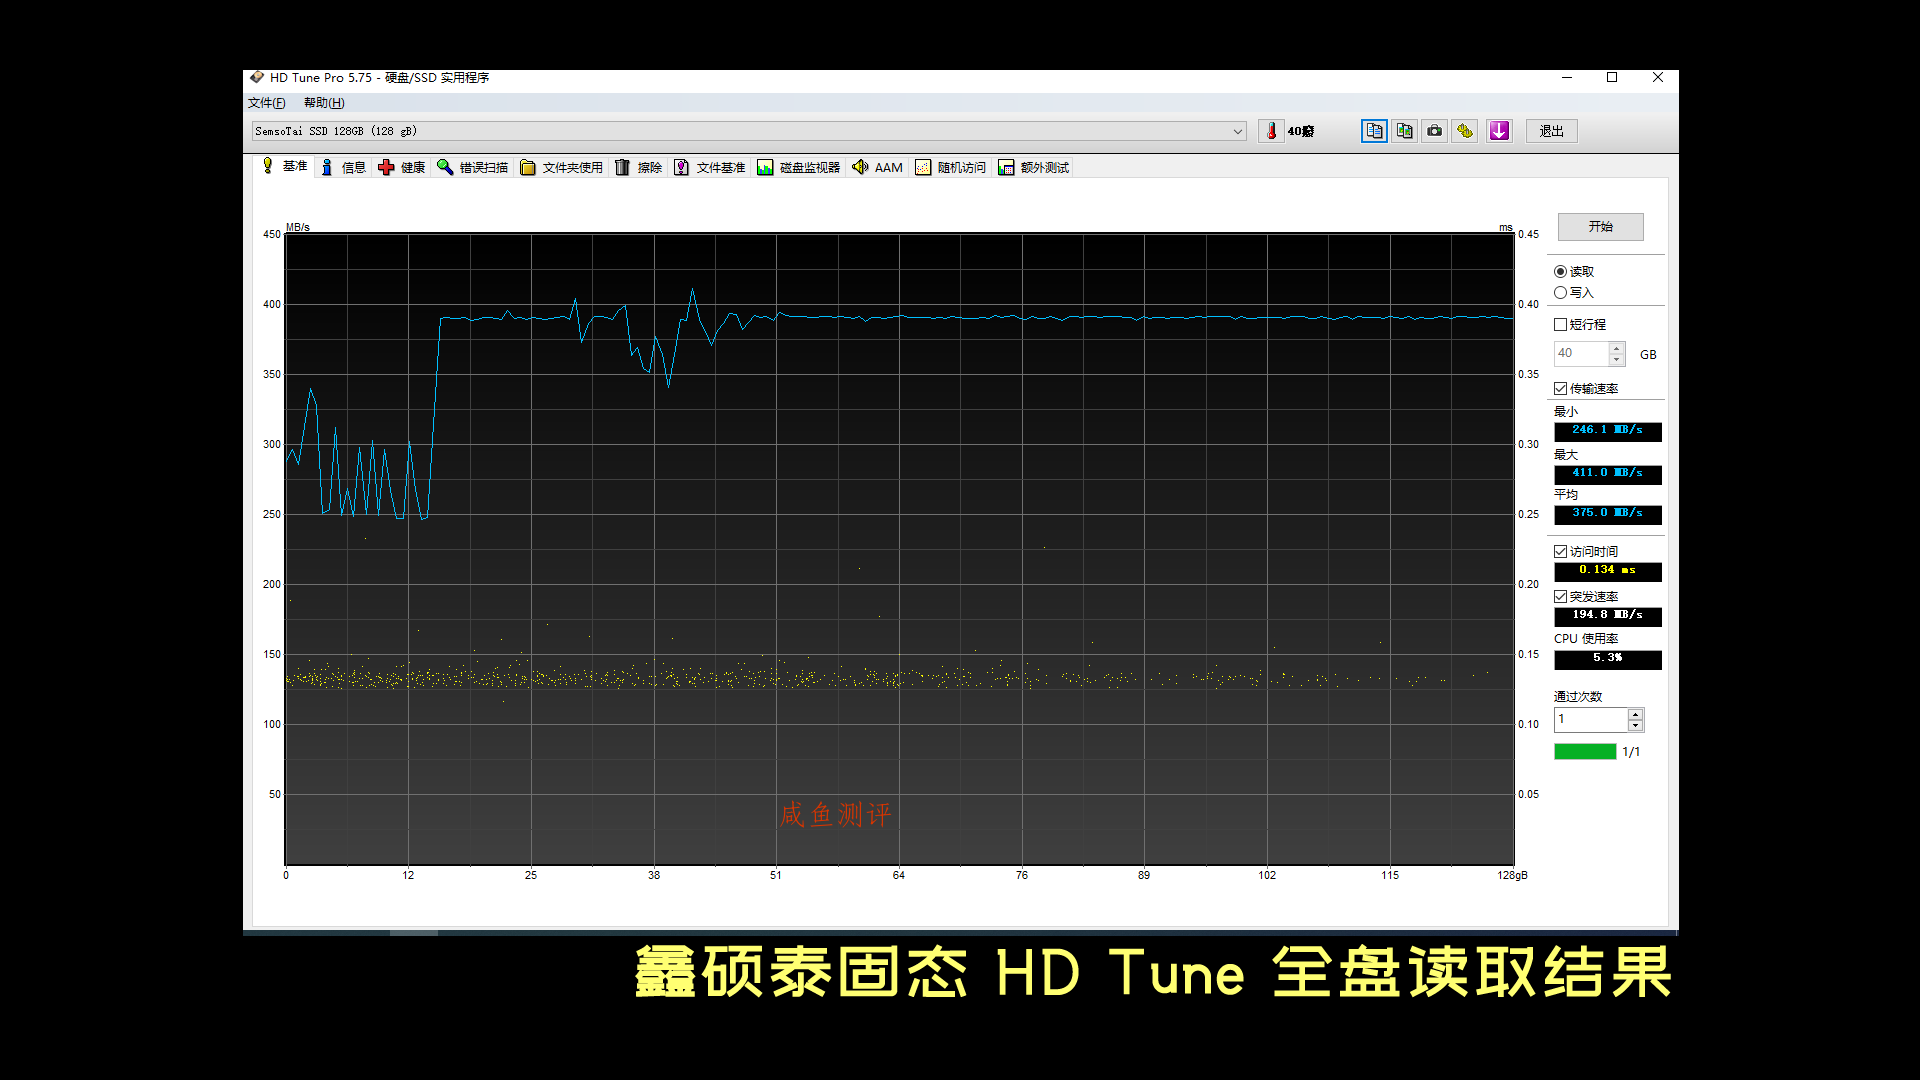Click the 开始 start button

[1601, 227]
